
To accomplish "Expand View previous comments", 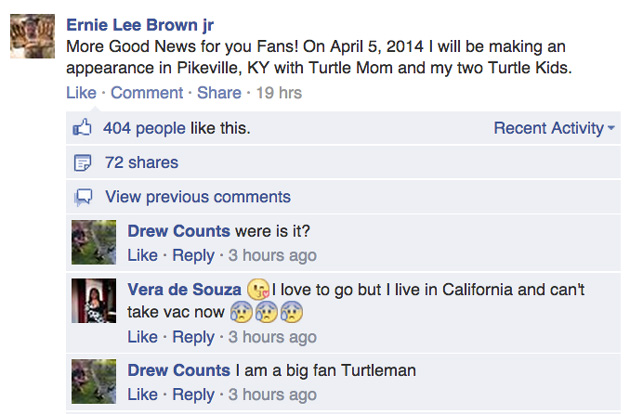I will pos(197,197).
